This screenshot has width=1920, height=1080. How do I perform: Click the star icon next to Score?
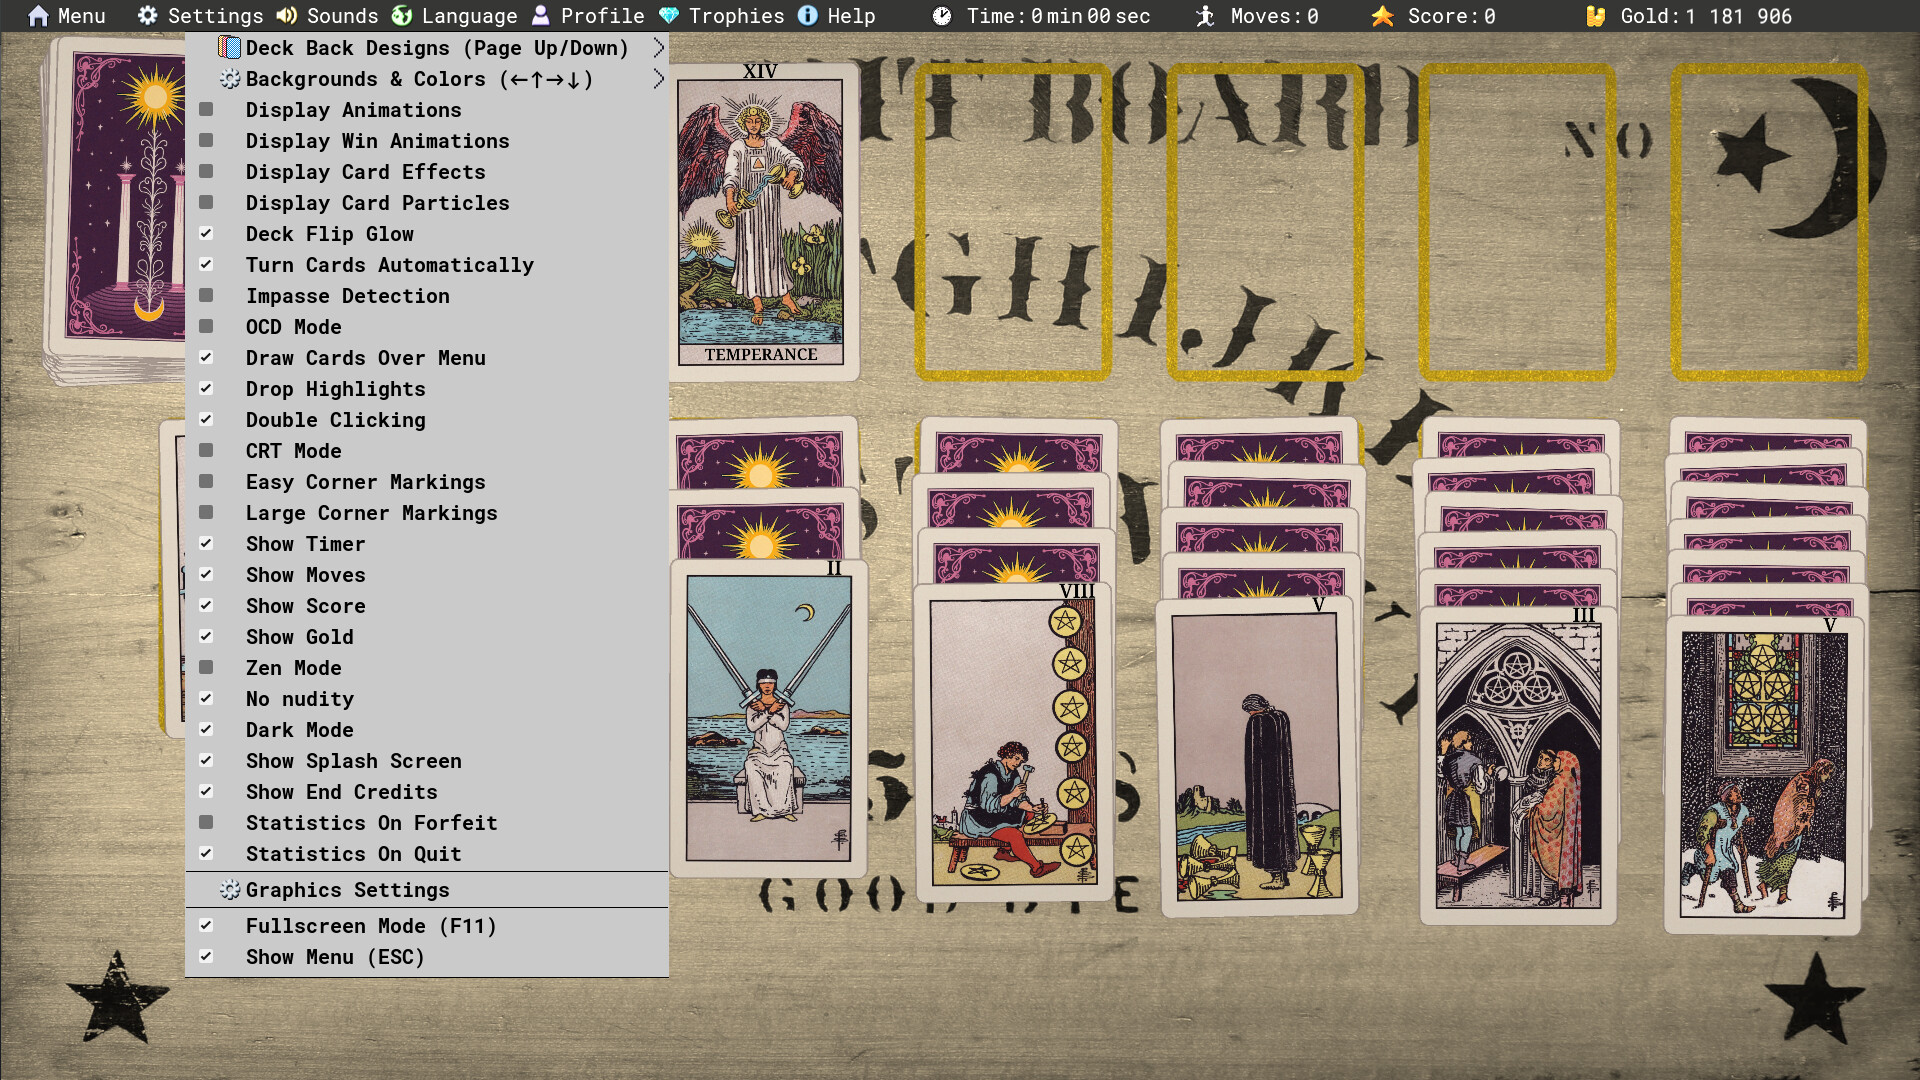(x=1382, y=16)
